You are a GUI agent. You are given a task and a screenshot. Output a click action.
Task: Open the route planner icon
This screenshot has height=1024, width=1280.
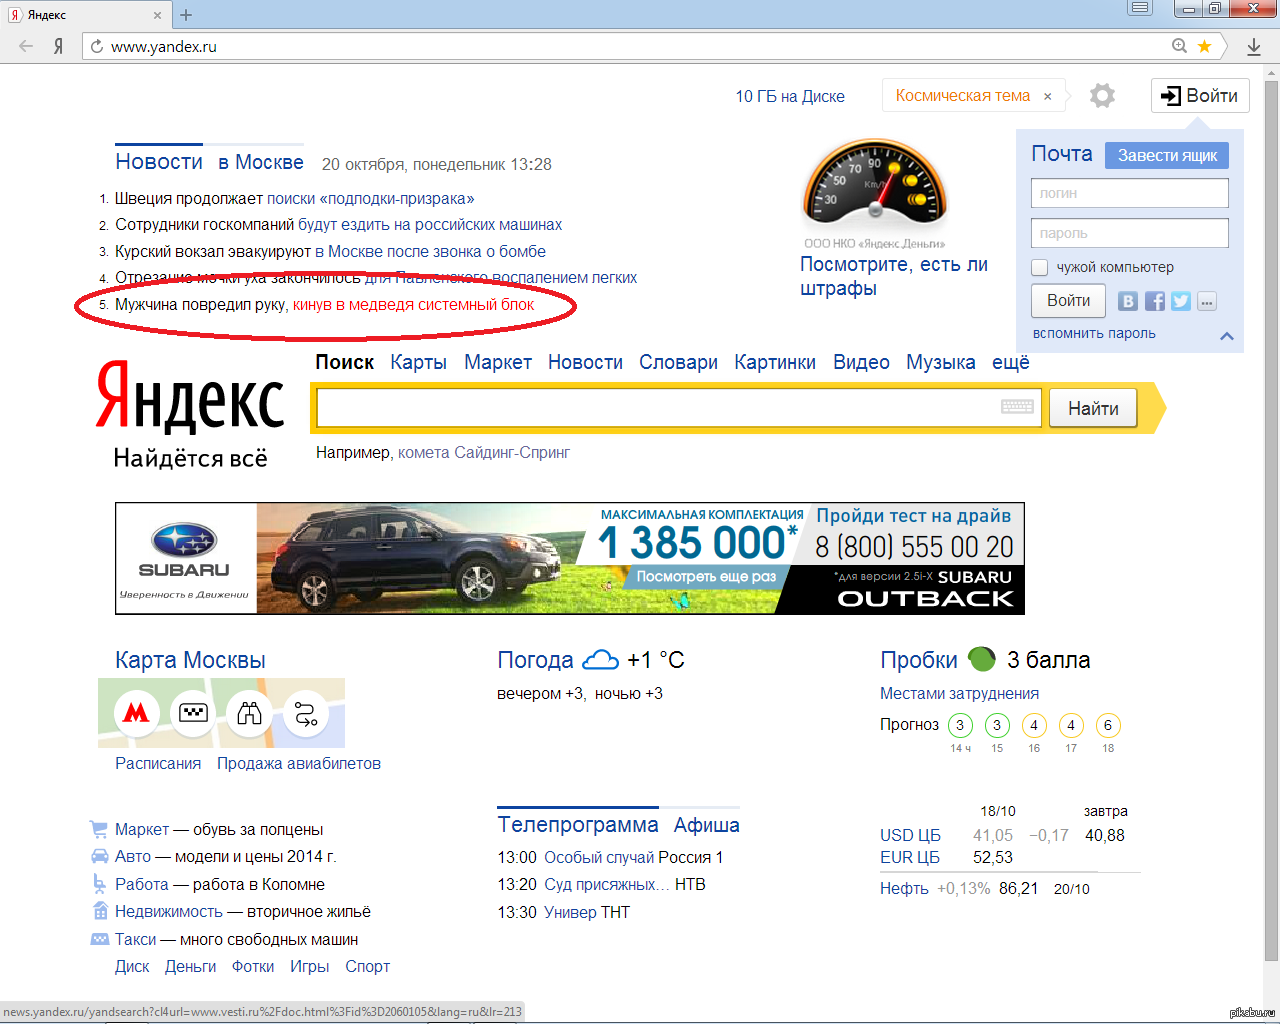click(306, 713)
